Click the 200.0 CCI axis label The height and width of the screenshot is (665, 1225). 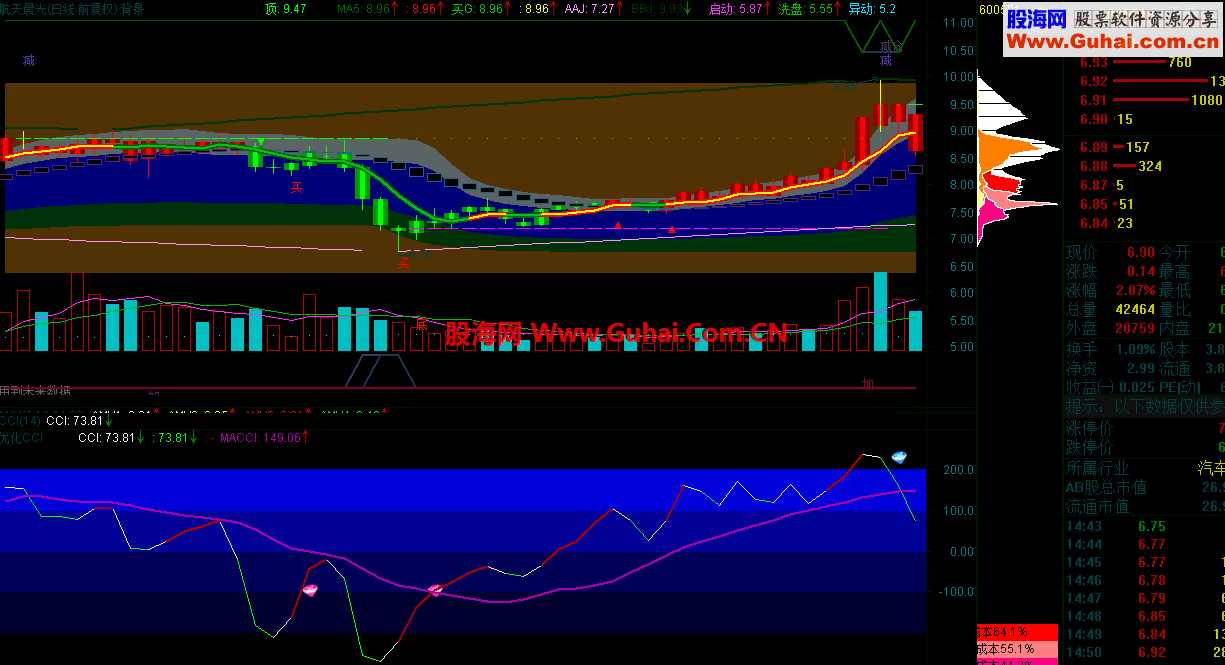[x=959, y=469]
